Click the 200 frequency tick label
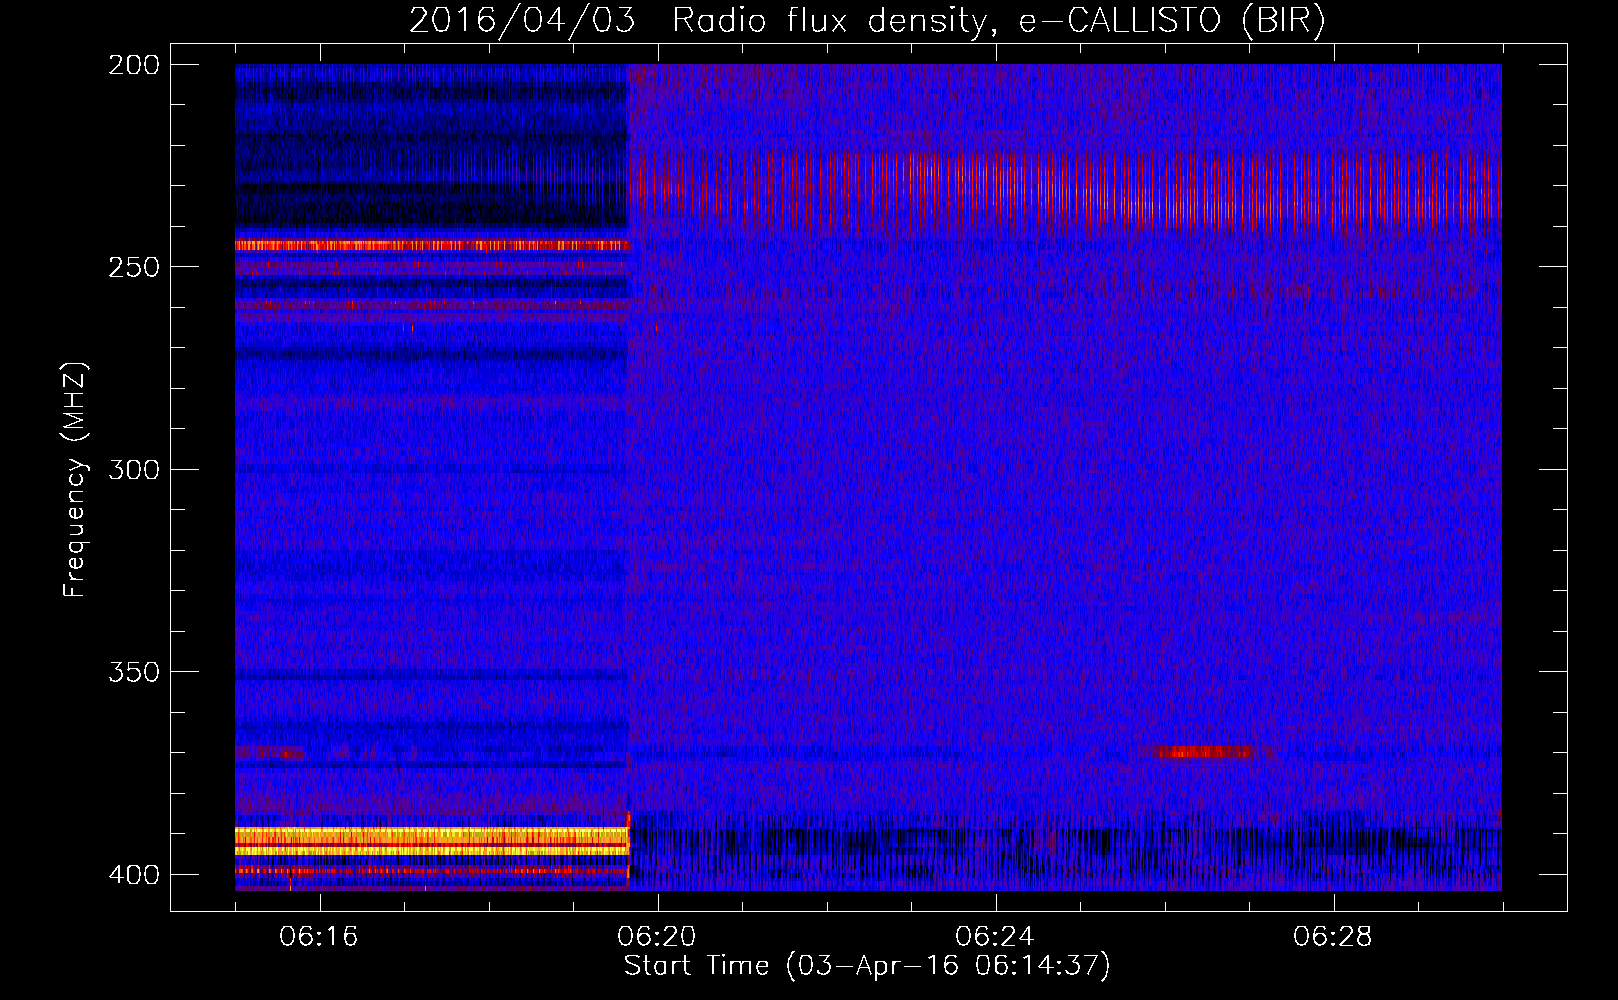This screenshot has height=1000, width=1618. pos(134,65)
